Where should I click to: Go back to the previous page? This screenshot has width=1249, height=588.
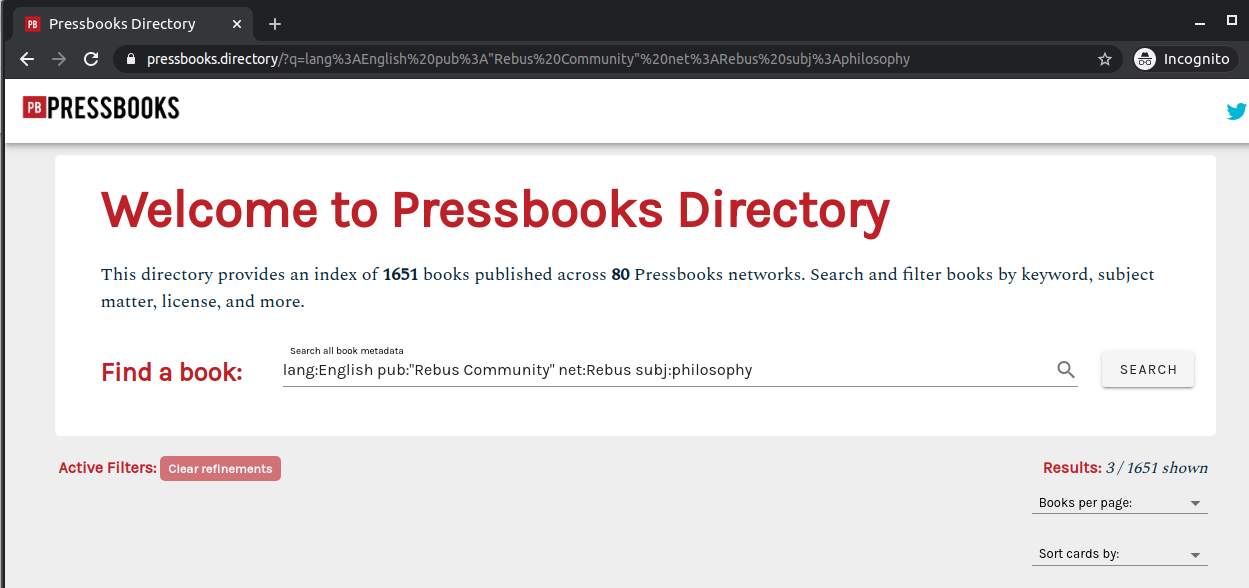point(27,59)
